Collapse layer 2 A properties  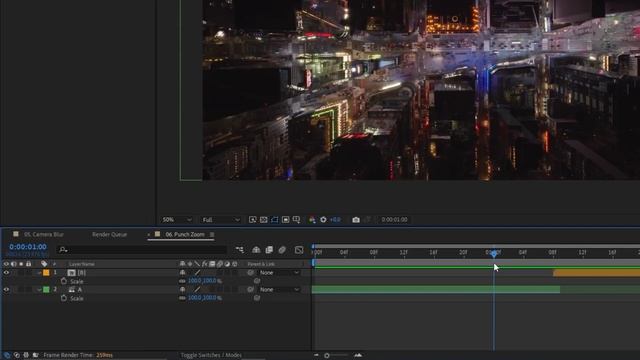39,289
